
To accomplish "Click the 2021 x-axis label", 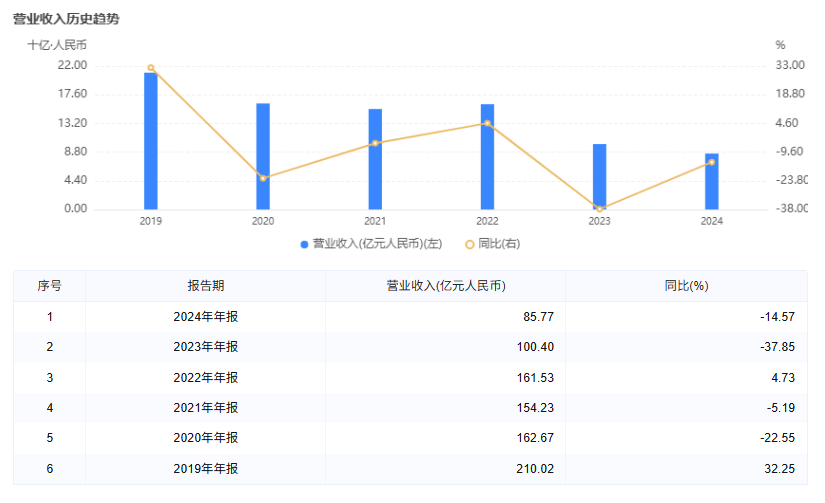I will tap(375, 222).
